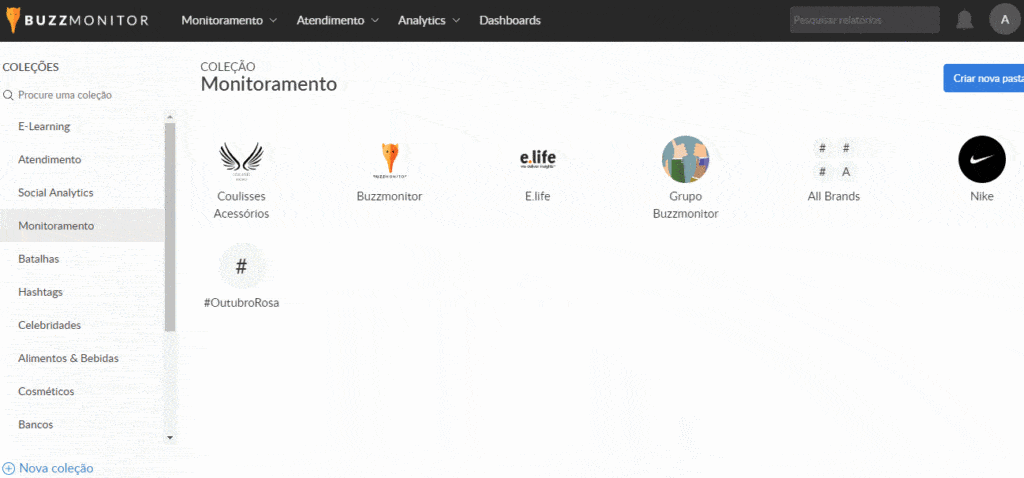Click the Buzzmonitor logo in header
This screenshot has height=478, width=1024.
pyautogui.click(x=76, y=20)
